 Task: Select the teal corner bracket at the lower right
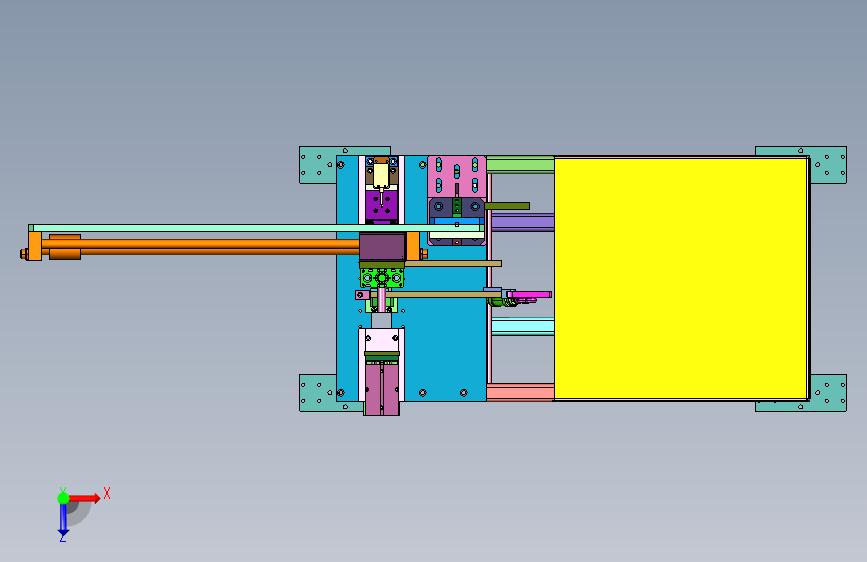[x=828, y=394]
